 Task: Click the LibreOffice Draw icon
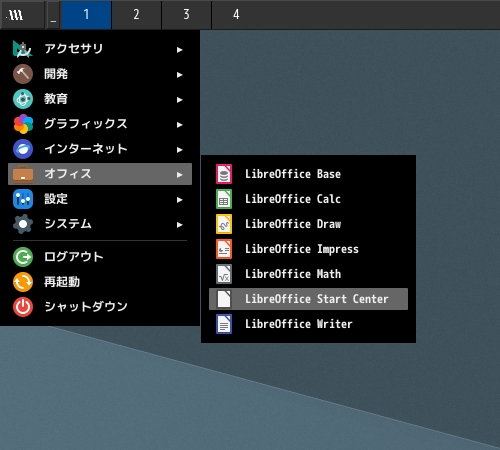pos(224,224)
